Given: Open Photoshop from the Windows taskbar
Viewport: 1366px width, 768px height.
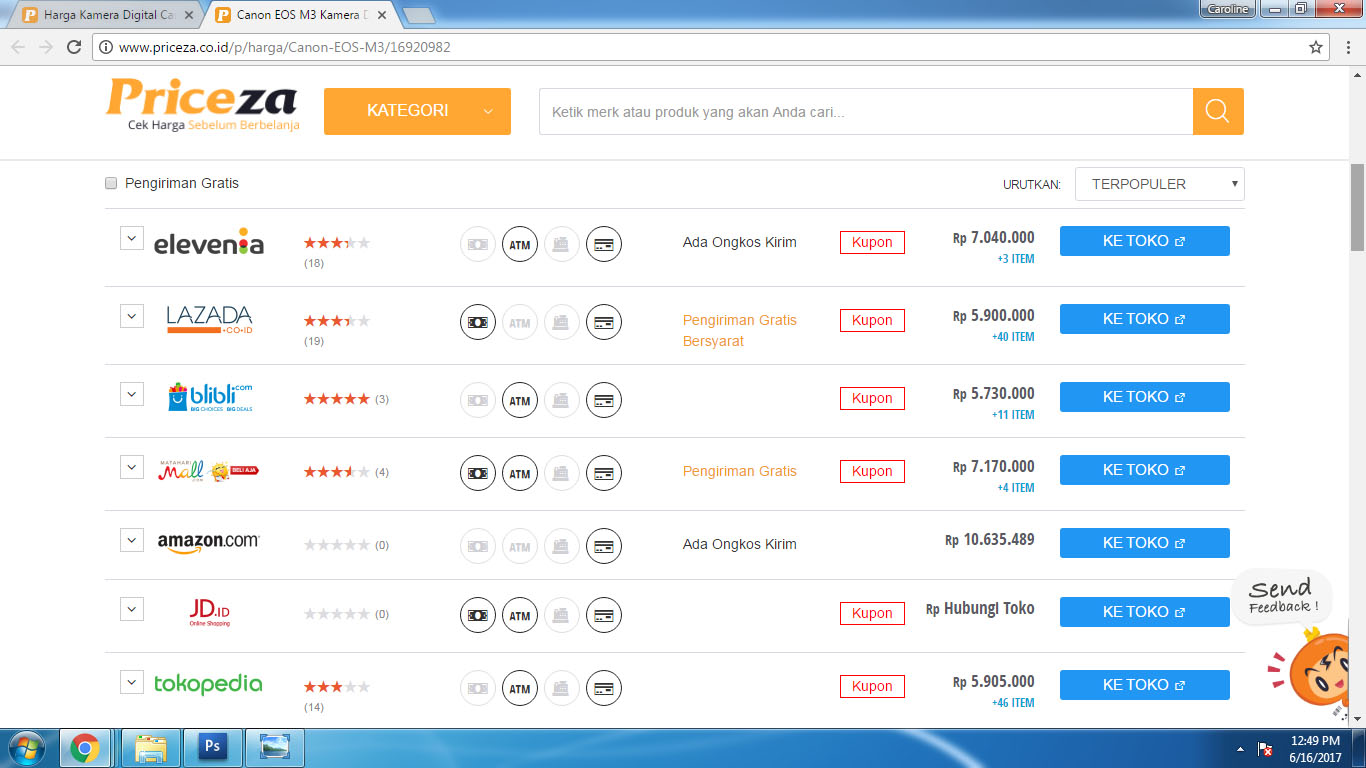Looking at the screenshot, I should [212, 747].
